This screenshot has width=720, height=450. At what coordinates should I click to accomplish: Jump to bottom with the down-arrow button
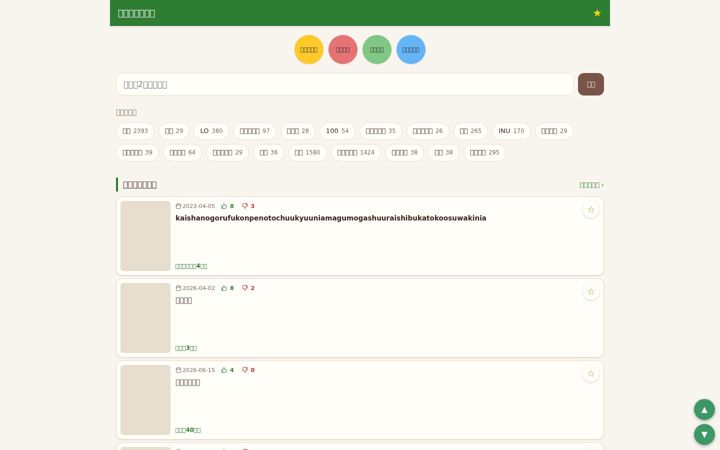pyautogui.click(x=704, y=434)
